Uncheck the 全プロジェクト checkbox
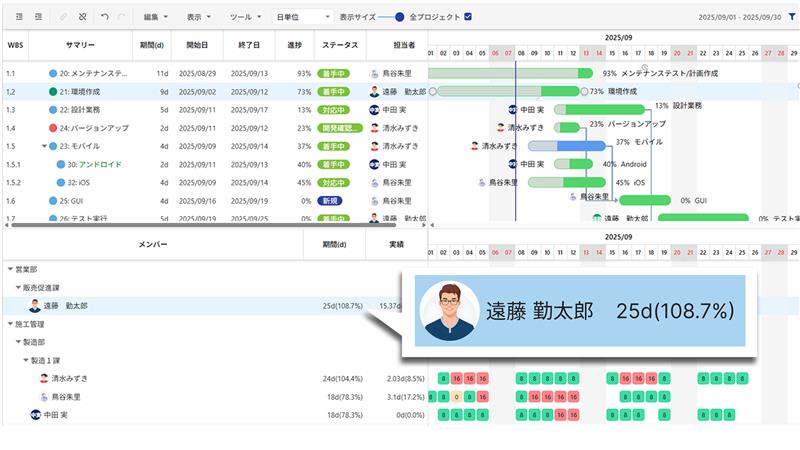Screen dimensions: 800x450 coord(468,17)
